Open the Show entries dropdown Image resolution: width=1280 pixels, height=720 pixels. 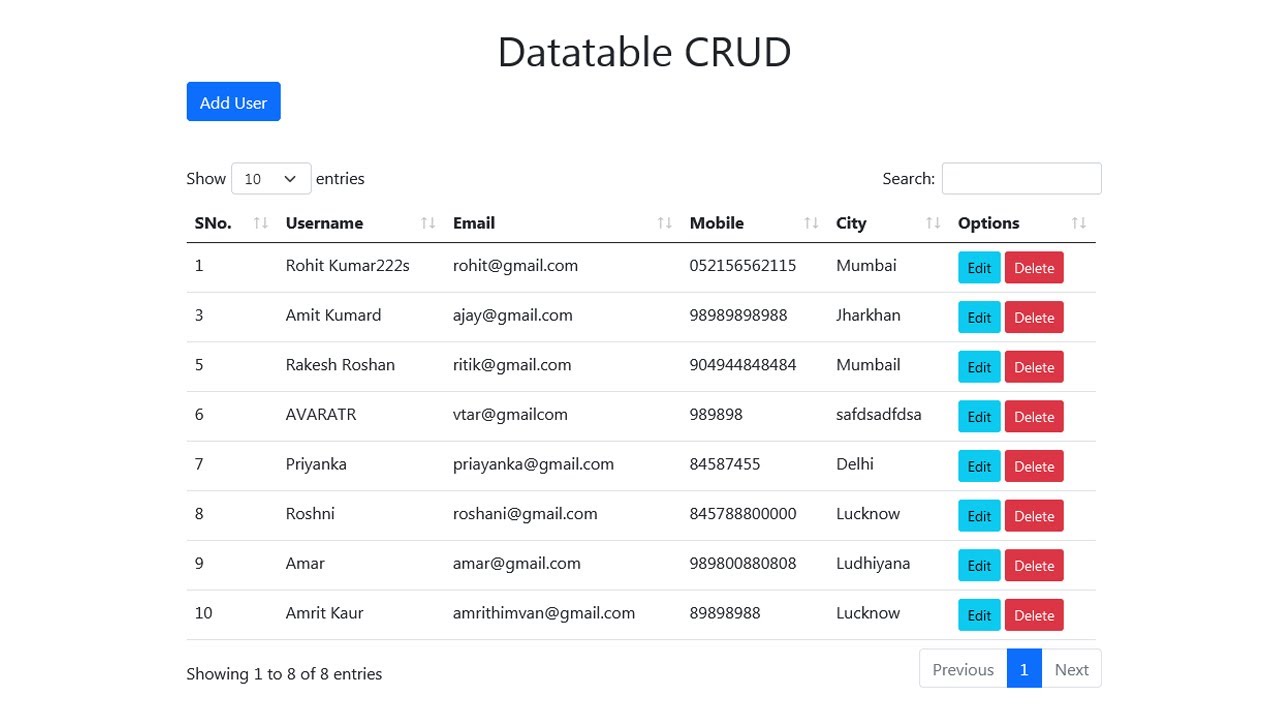271,179
